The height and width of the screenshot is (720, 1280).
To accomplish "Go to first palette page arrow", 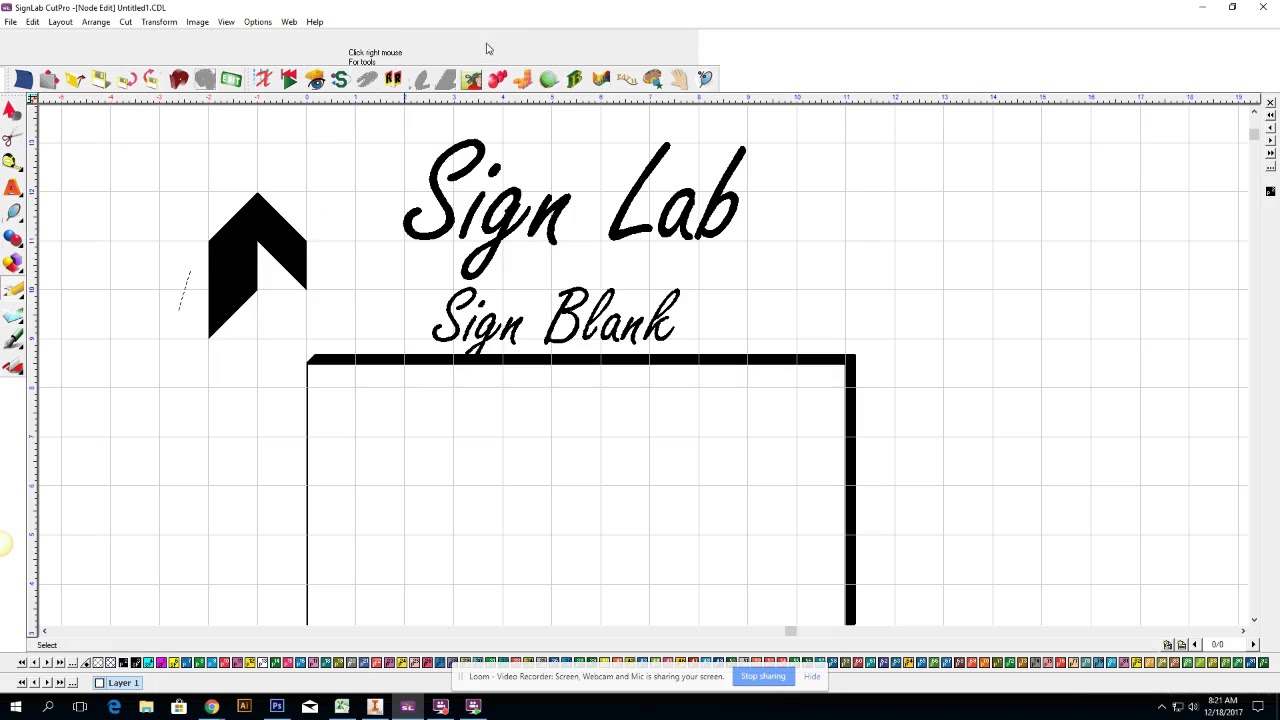I will pos(21,663).
